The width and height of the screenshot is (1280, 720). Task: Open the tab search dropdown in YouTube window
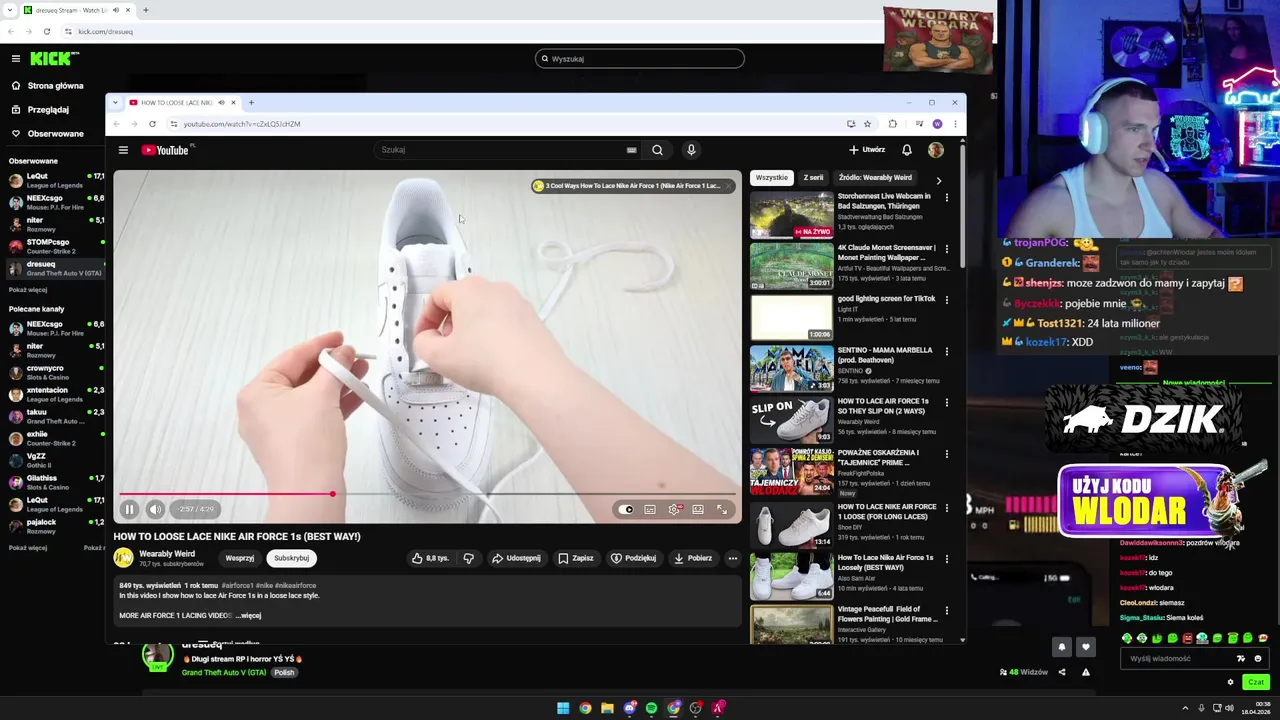116,103
